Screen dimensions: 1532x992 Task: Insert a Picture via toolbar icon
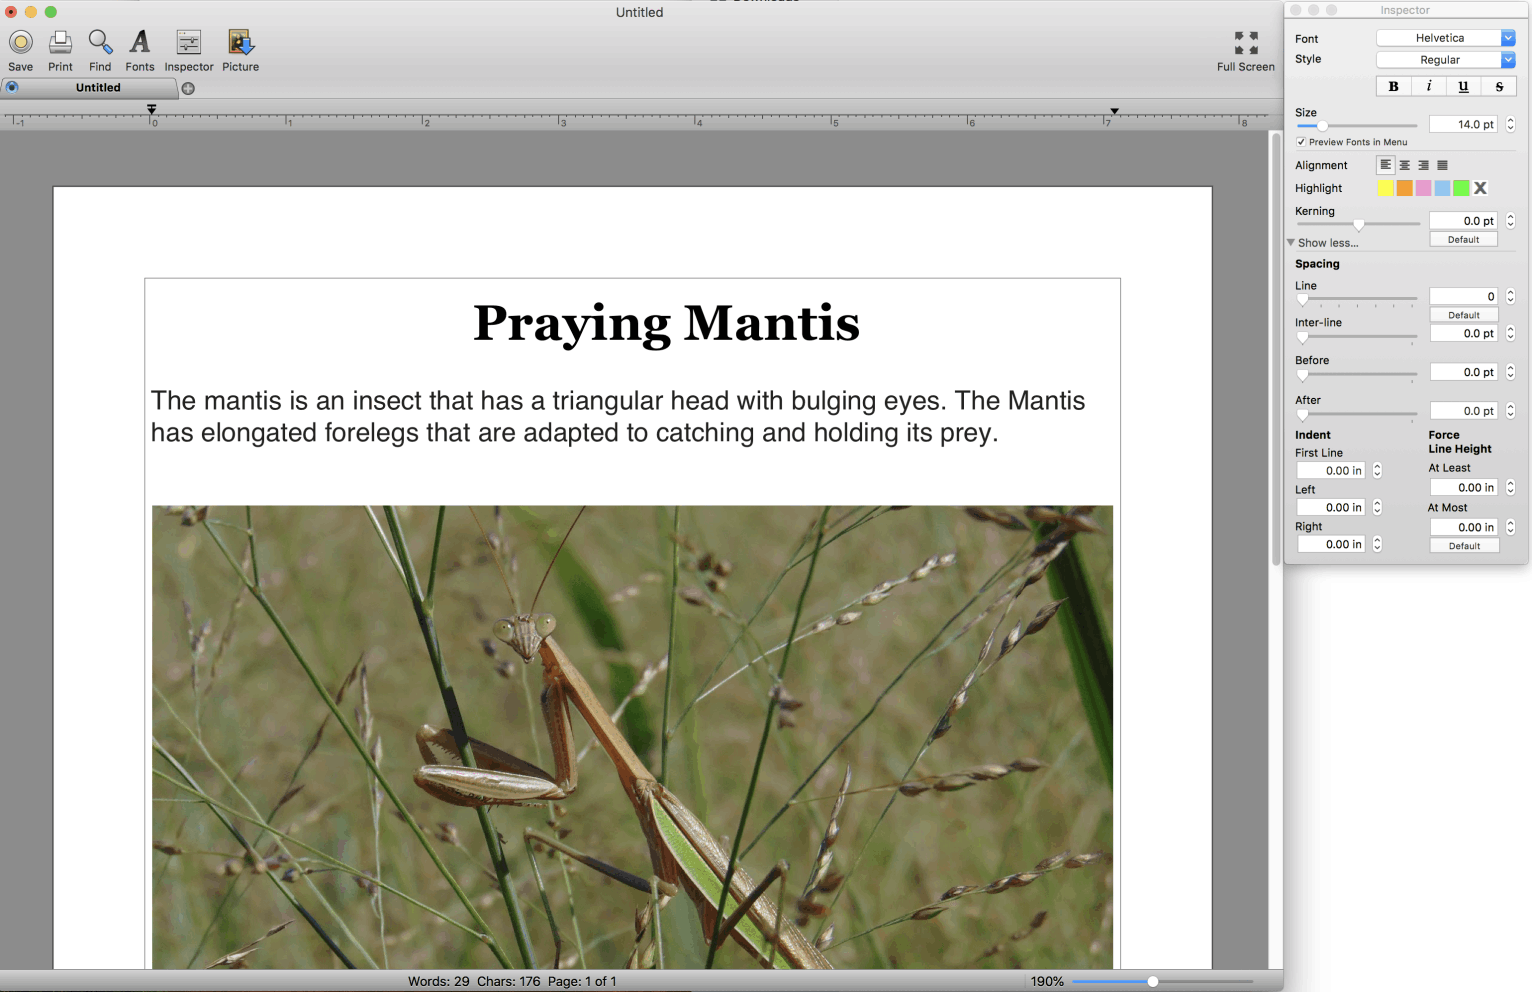pos(240,42)
